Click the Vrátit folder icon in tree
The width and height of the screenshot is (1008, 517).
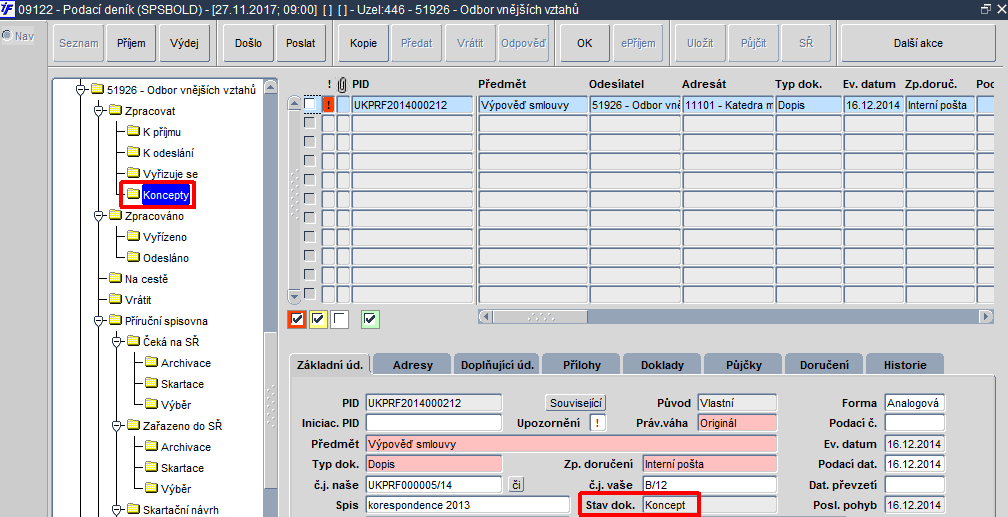click(x=115, y=299)
